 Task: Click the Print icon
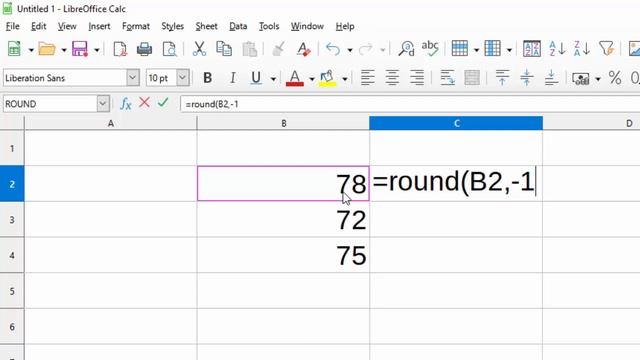144,49
